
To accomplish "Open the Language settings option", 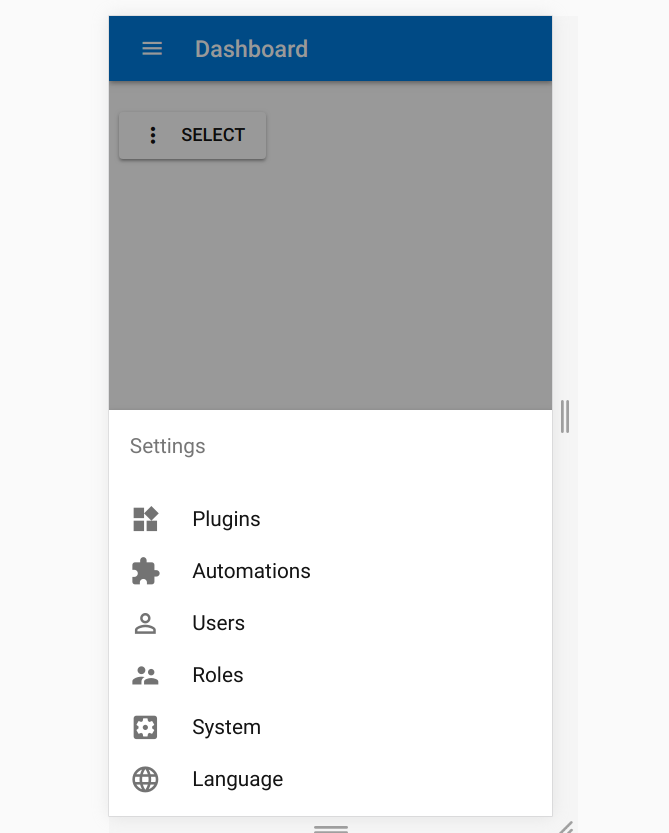I will coord(237,779).
